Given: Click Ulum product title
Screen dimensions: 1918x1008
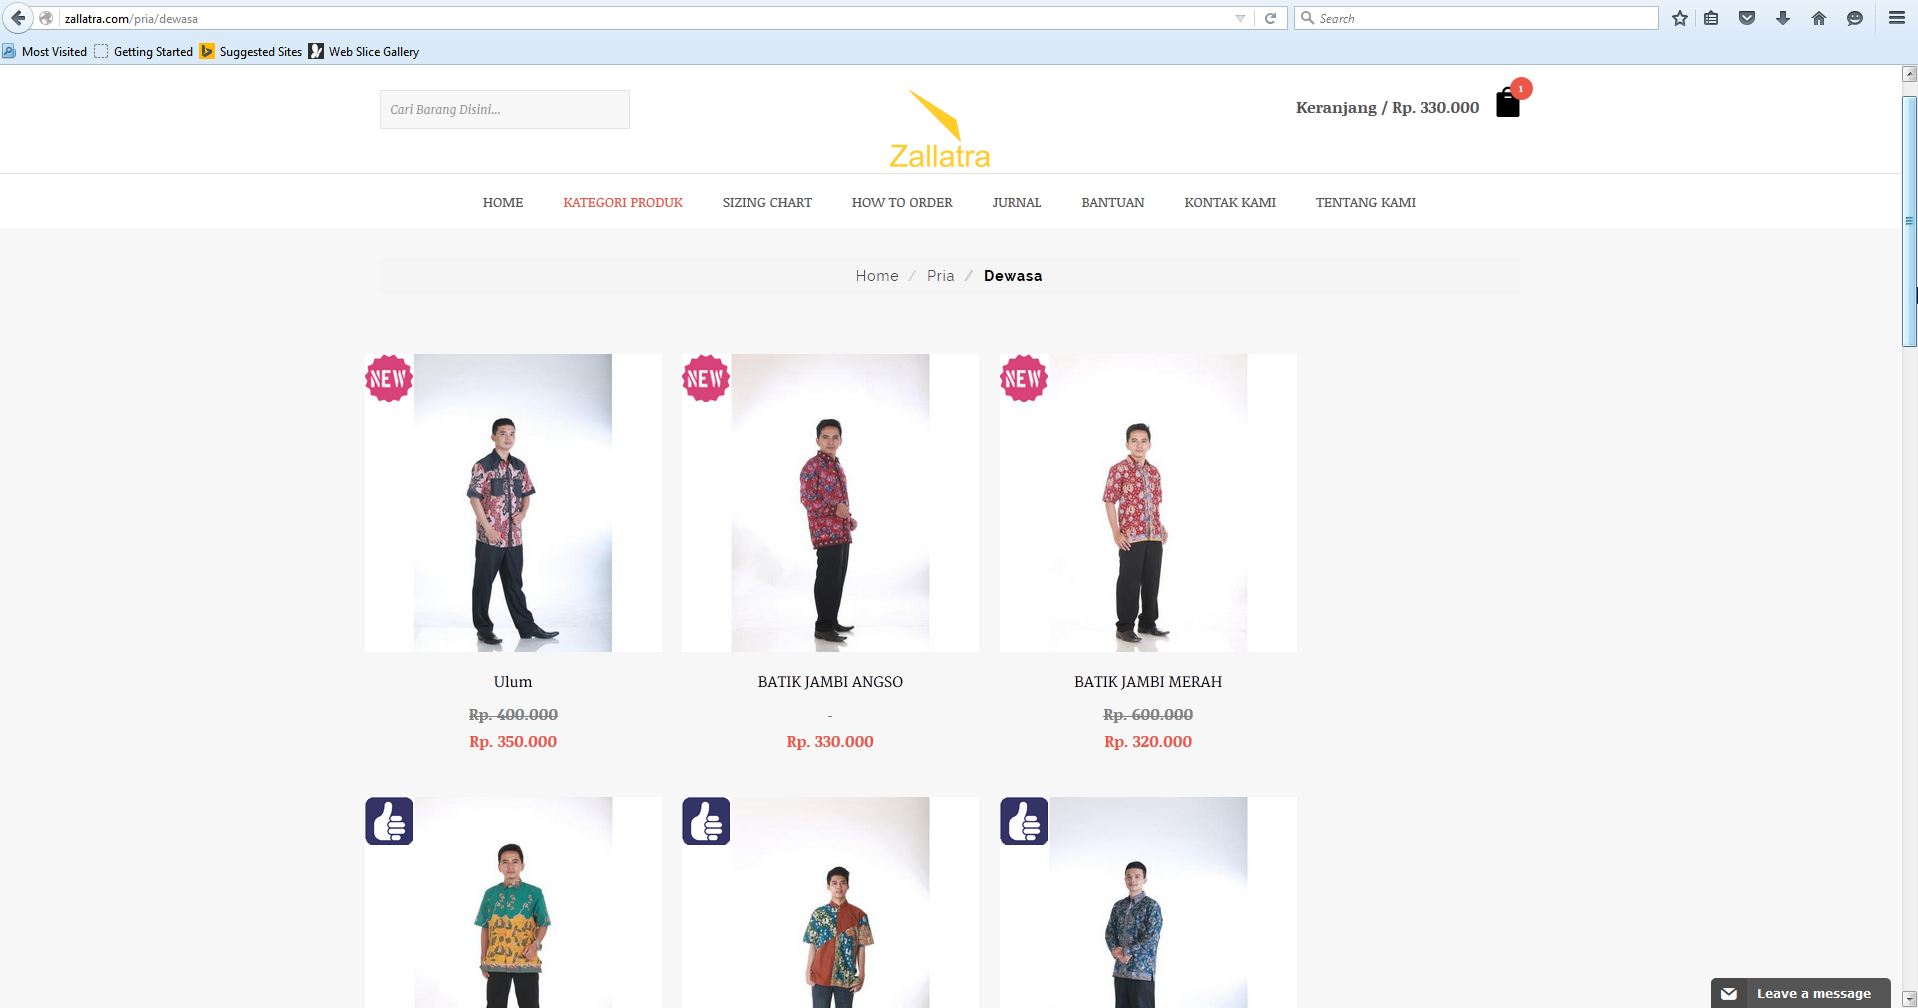Looking at the screenshot, I should coord(513,682).
